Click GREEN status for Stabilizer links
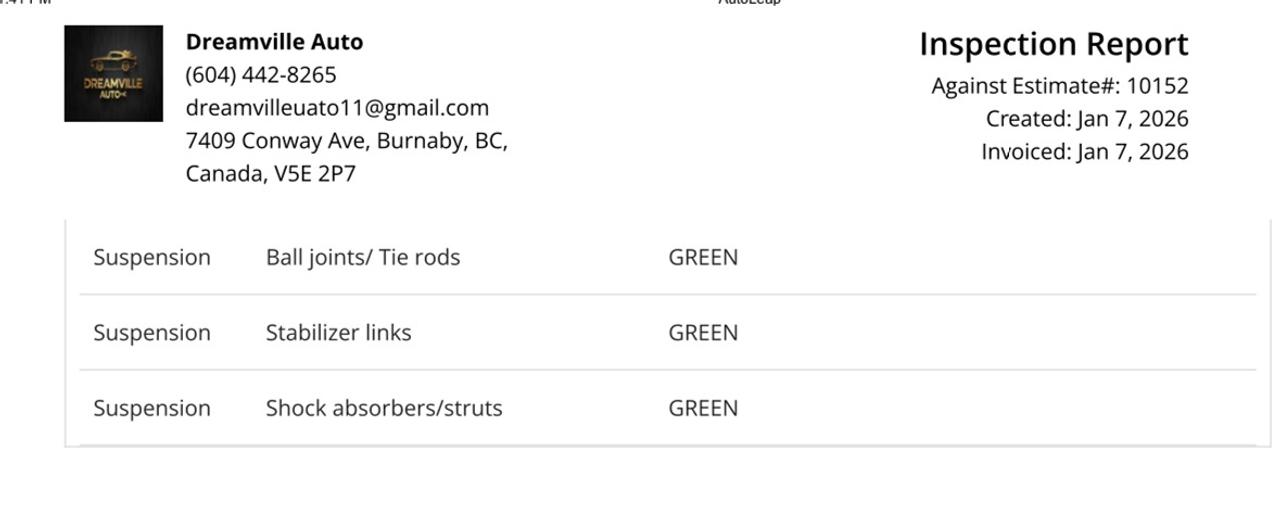Viewport: 1280px width, 520px height. [x=703, y=333]
